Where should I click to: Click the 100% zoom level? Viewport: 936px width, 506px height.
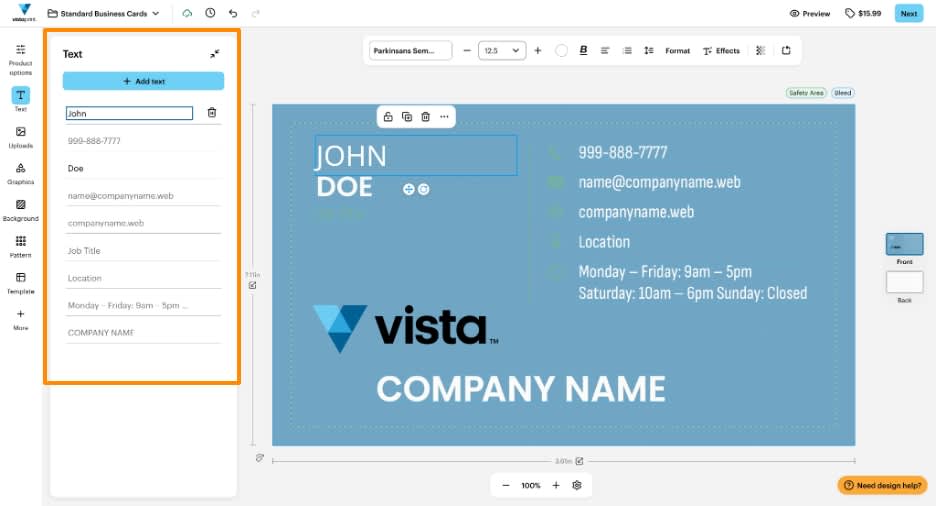pos(531,485)
